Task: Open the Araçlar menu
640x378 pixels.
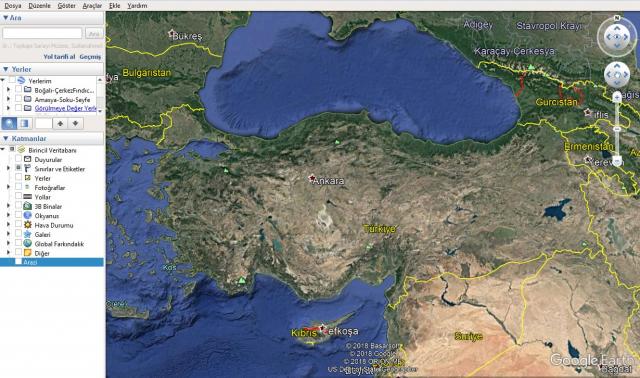Action: click(x=92, y=6)
